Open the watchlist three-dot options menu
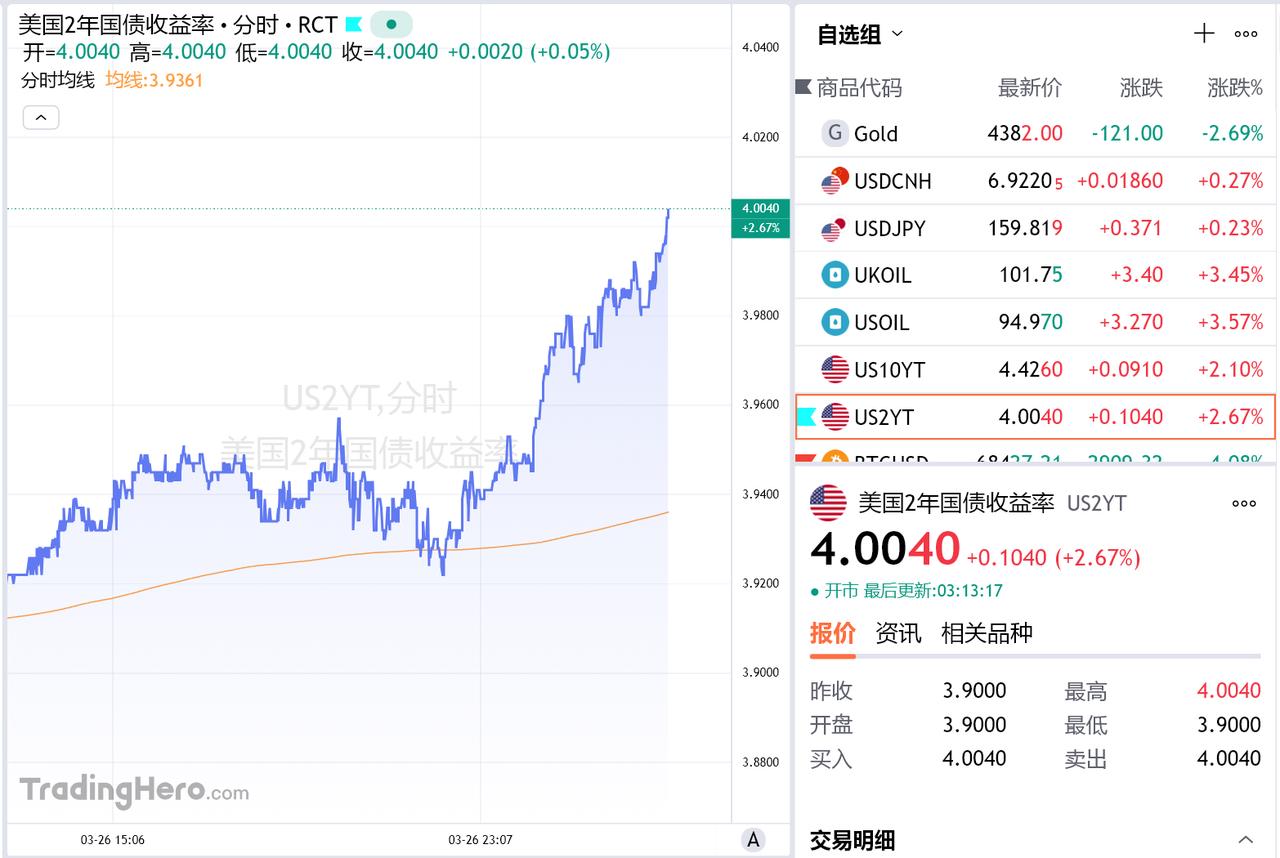The height and width of the screenshot is (858, 1280). click(x=1245, y=33)
